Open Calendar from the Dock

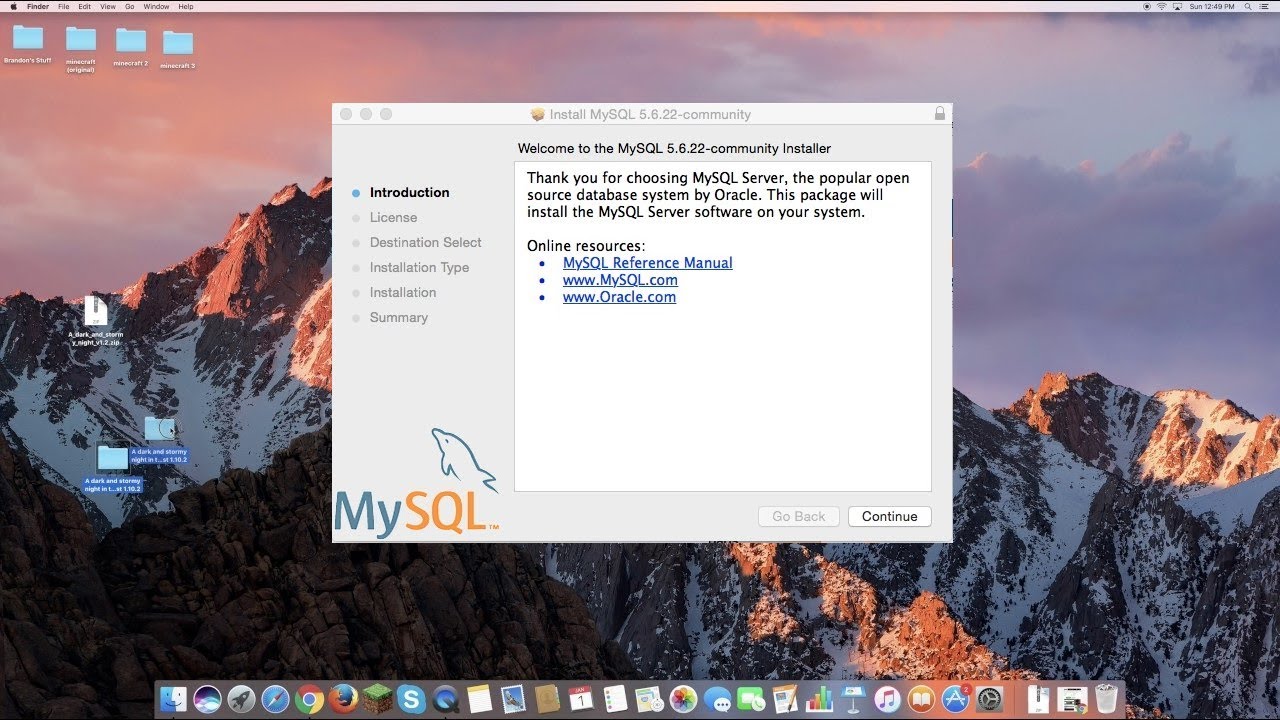click(x=581, y=699)
